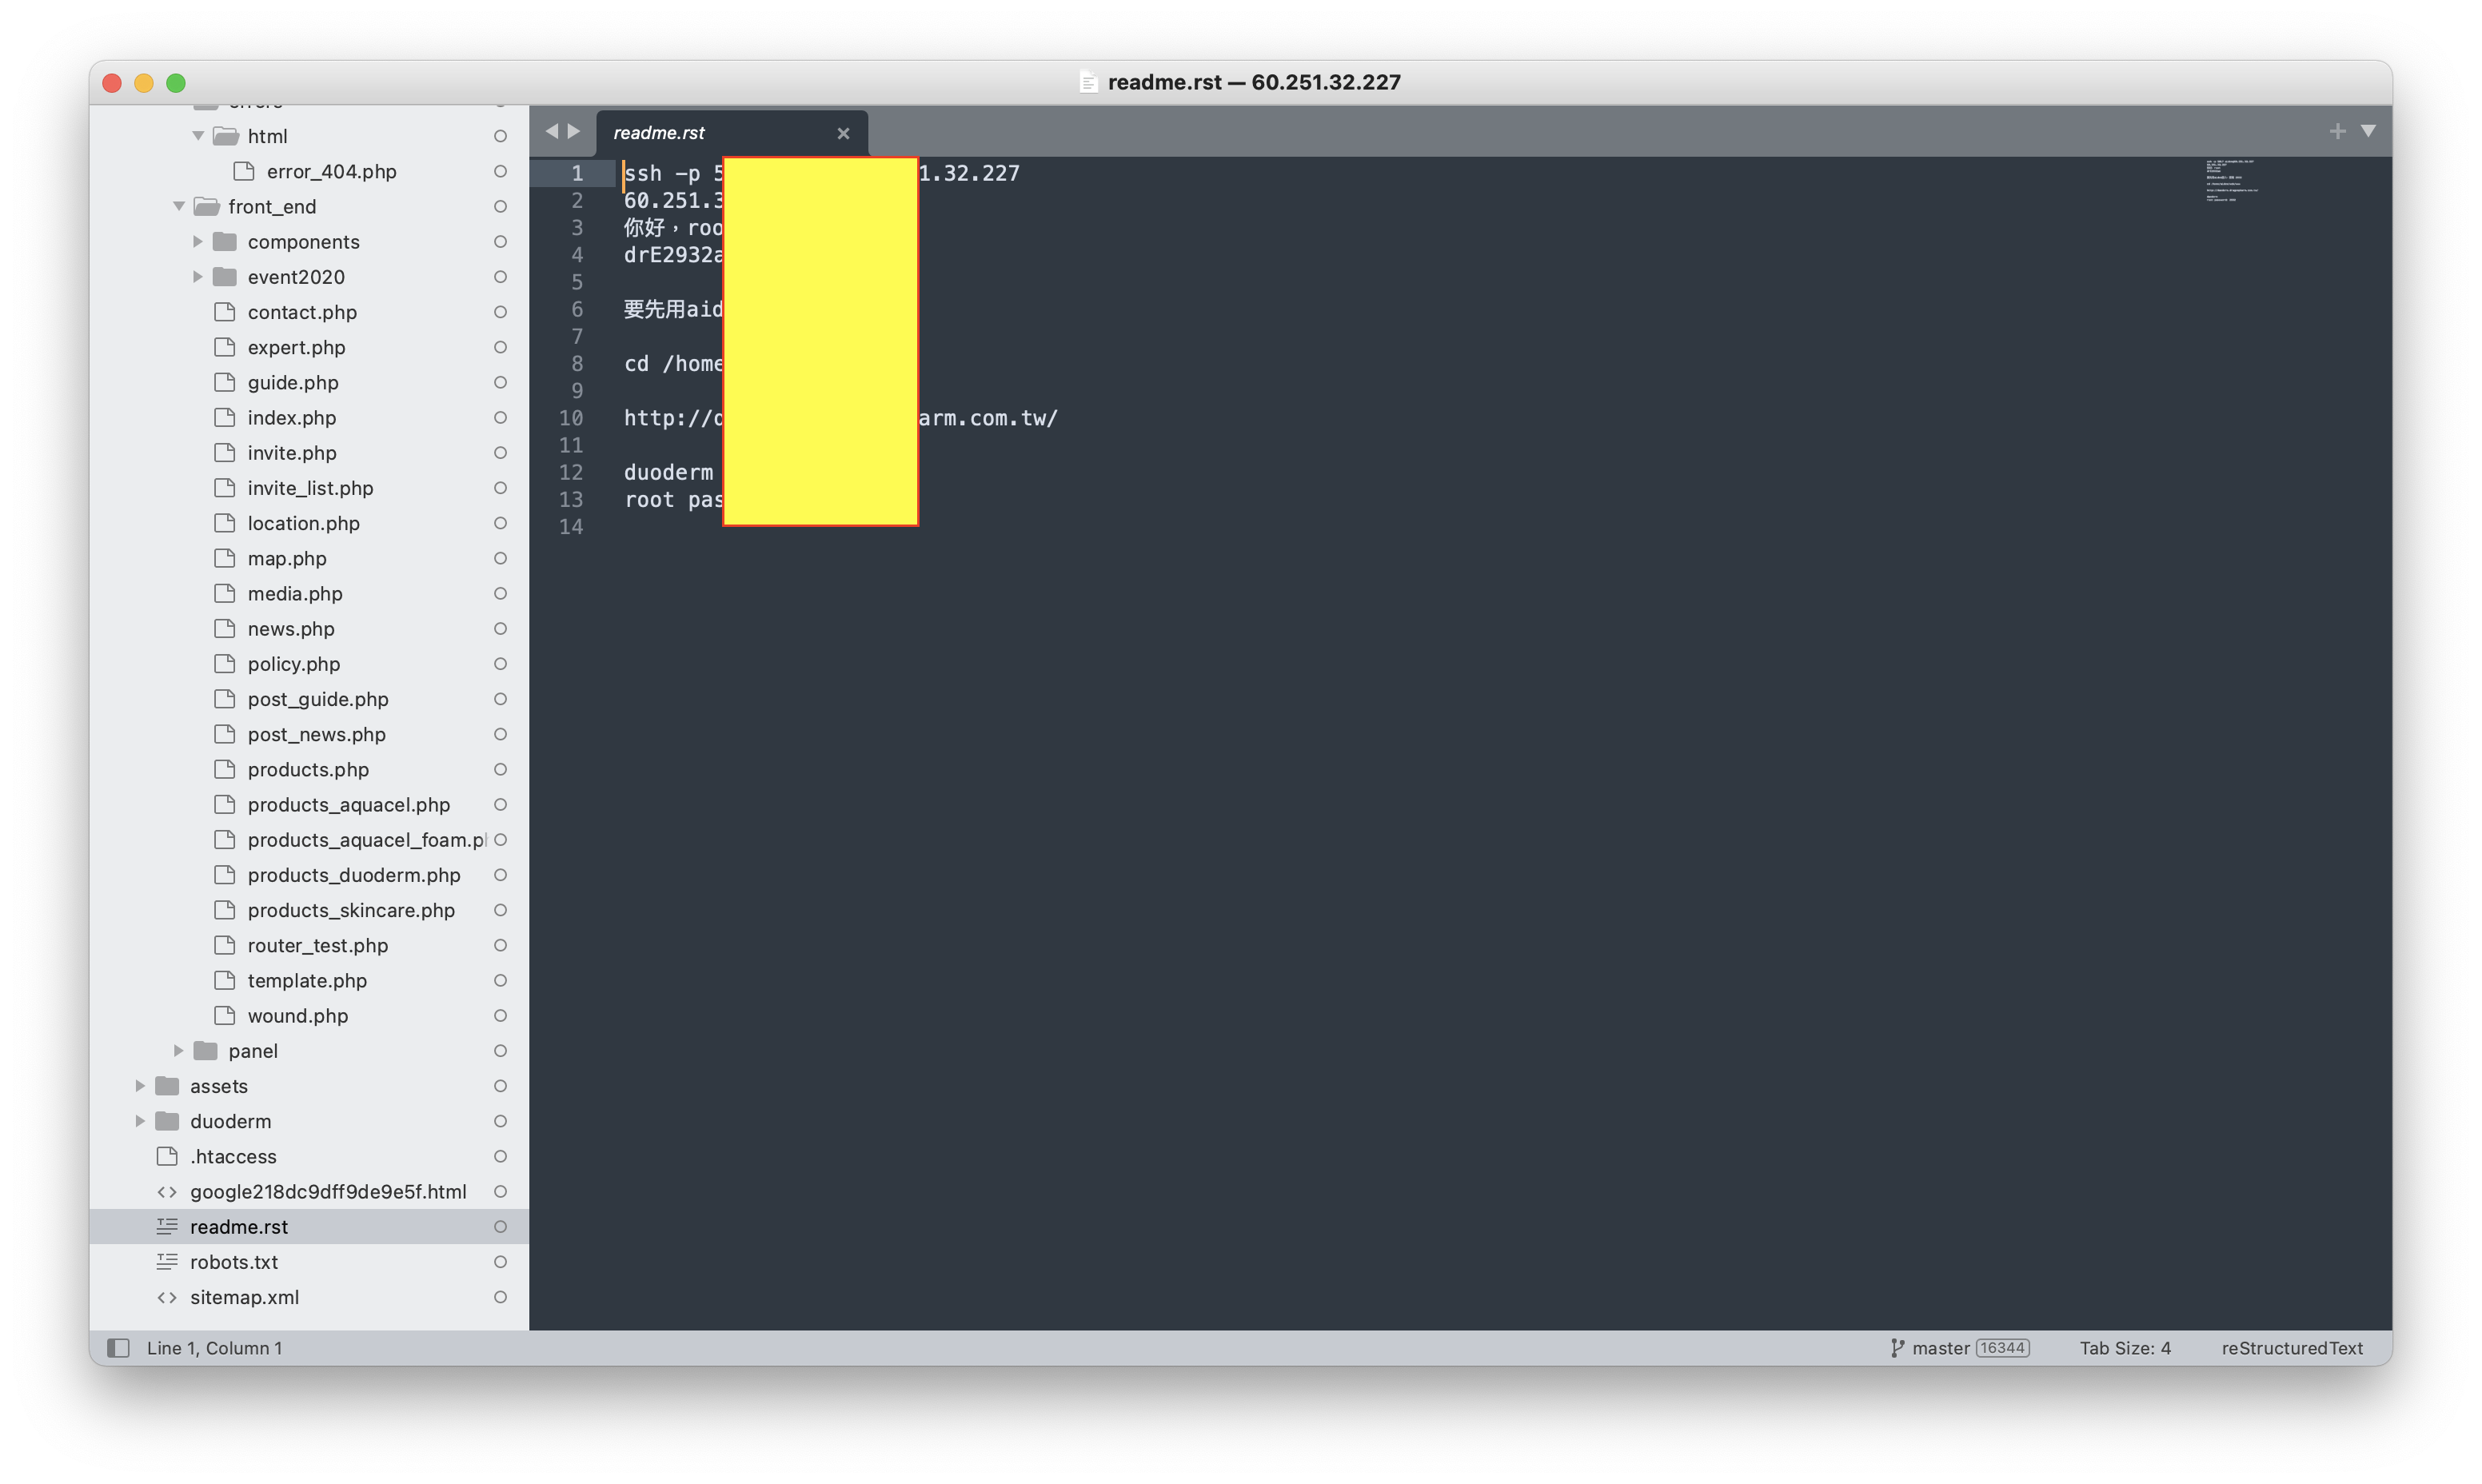Click the document icon in title bar

click(x=1089, y=82)
